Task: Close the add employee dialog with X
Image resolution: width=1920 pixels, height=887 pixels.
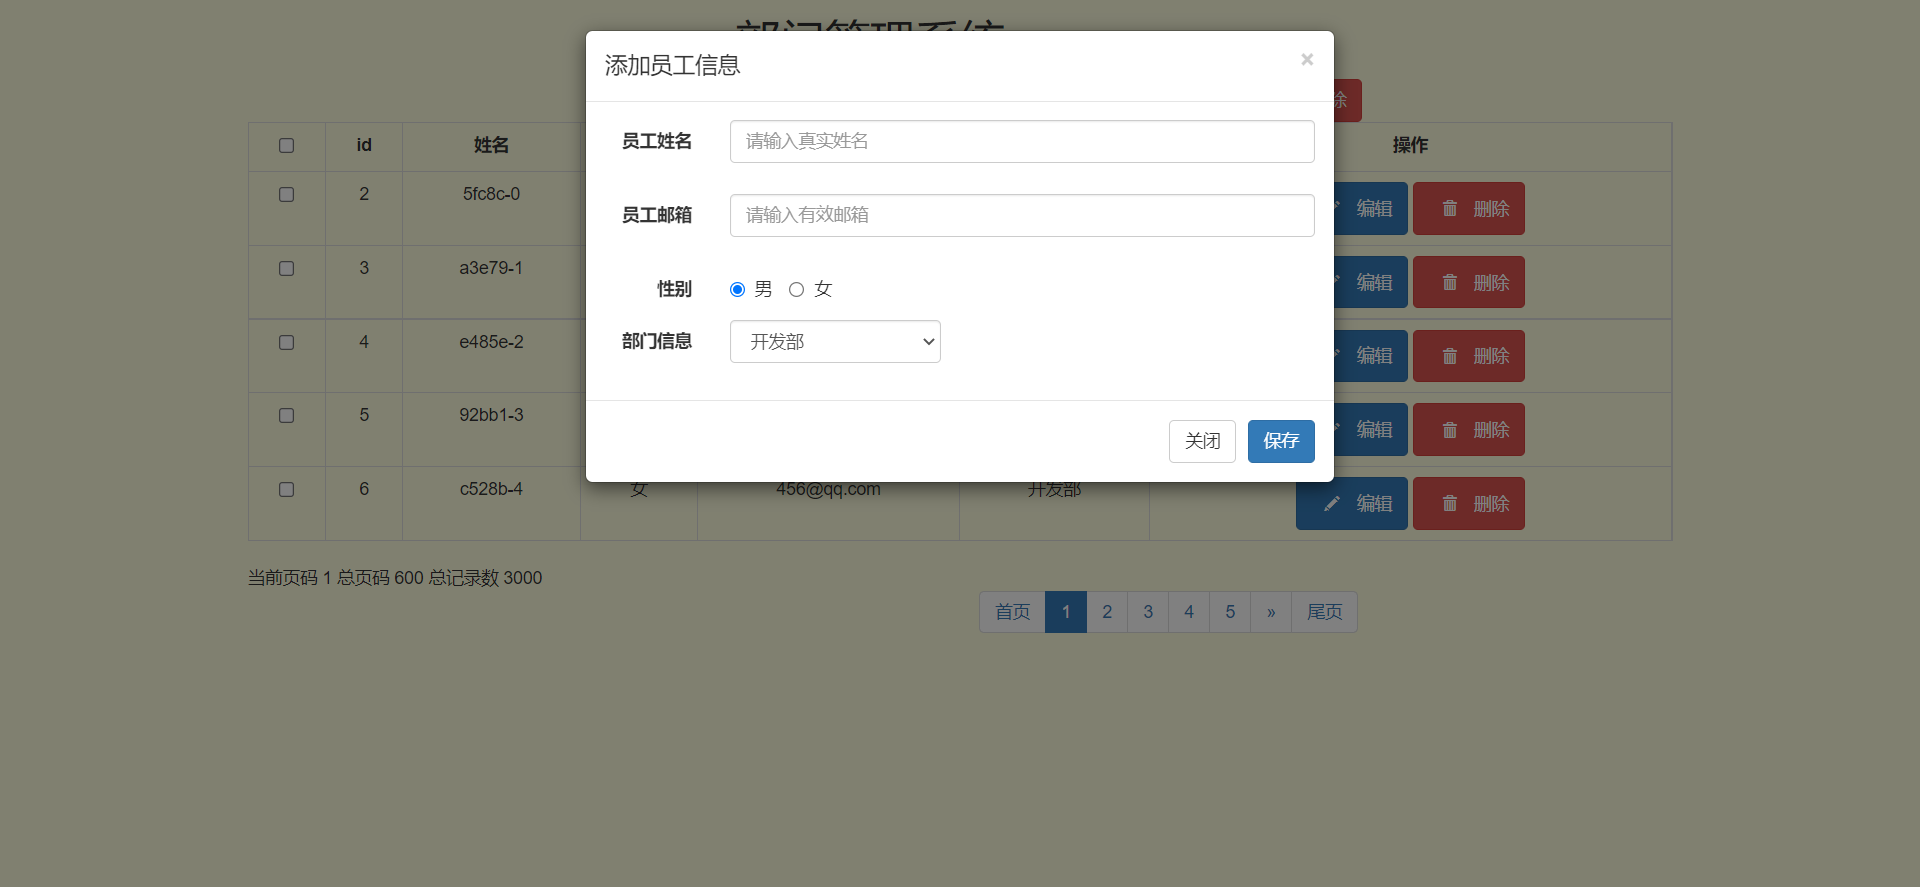Action: 1306,60
